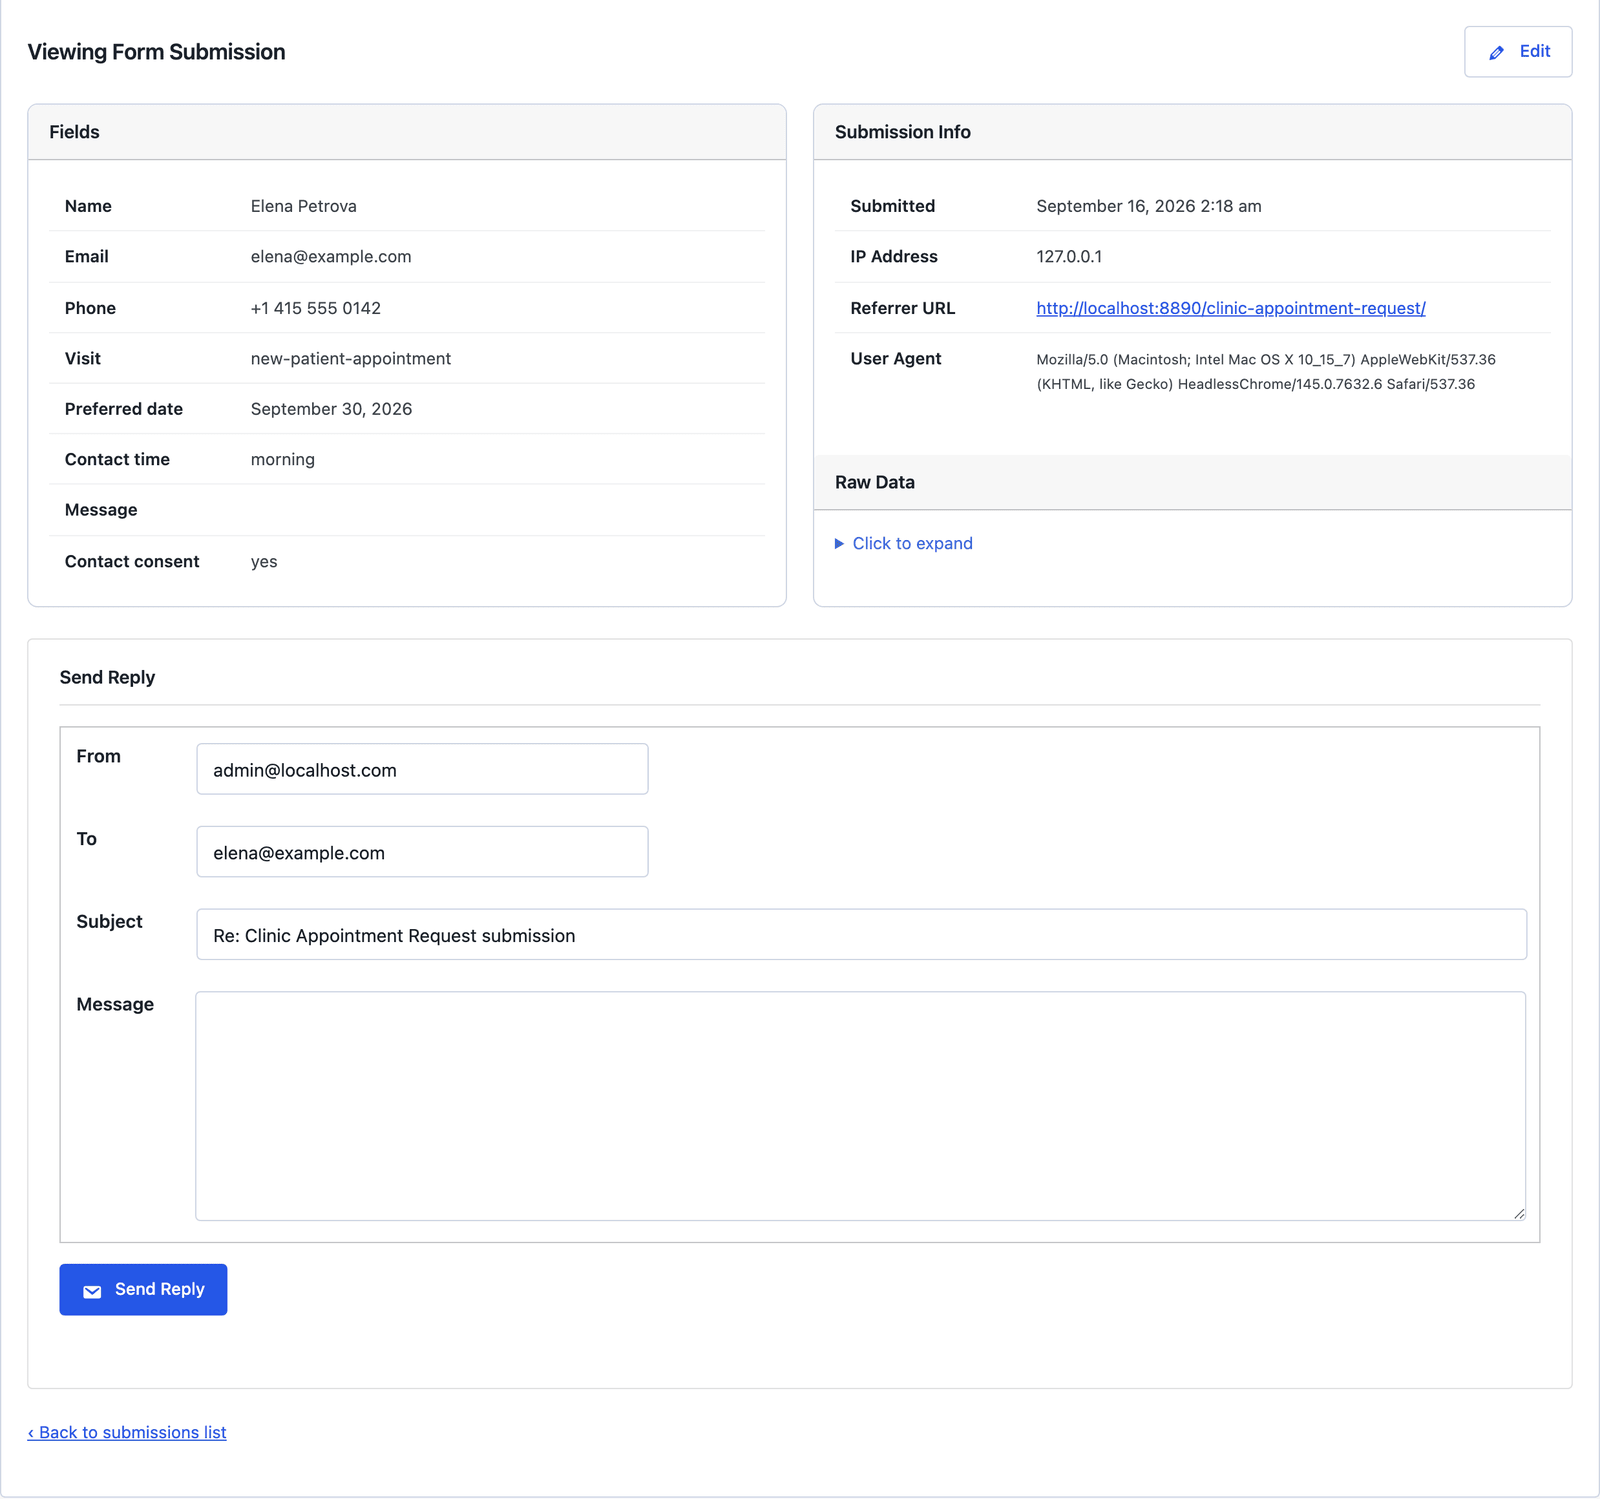The width and height of the screenshot is (1600, 1499).
Task: Select preferred date September 30, 2026
Action: [x=331, y=409]
